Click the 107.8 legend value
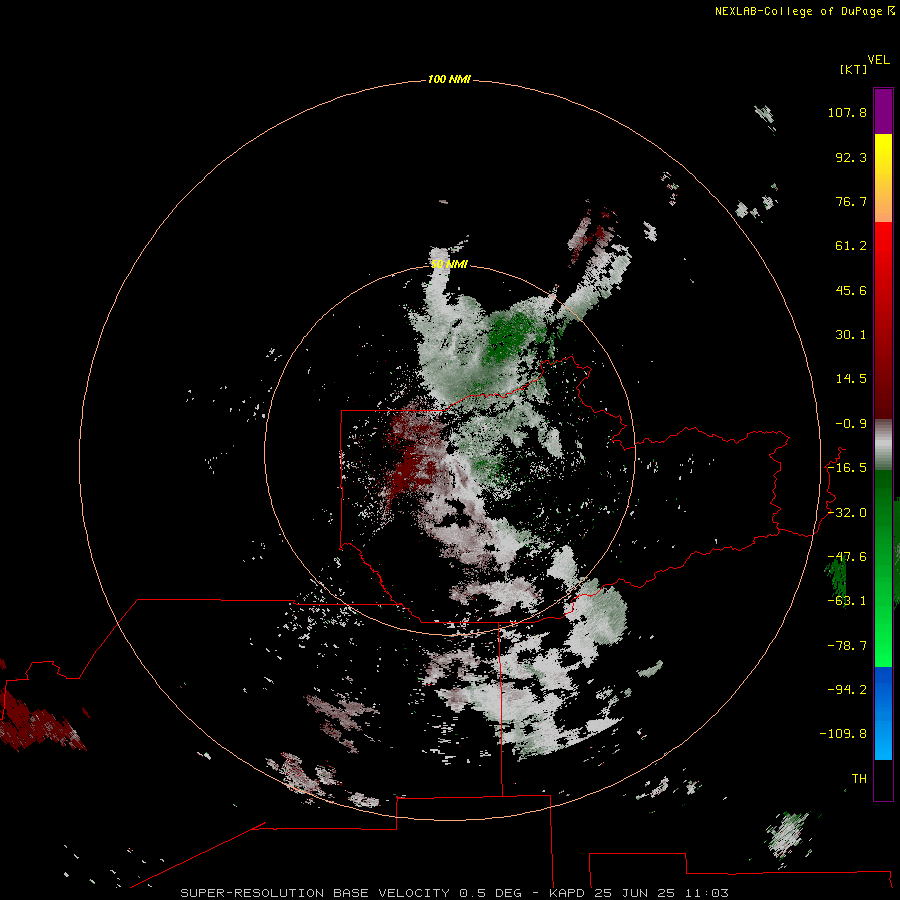The image size is (900, 900). click(847, 112)
